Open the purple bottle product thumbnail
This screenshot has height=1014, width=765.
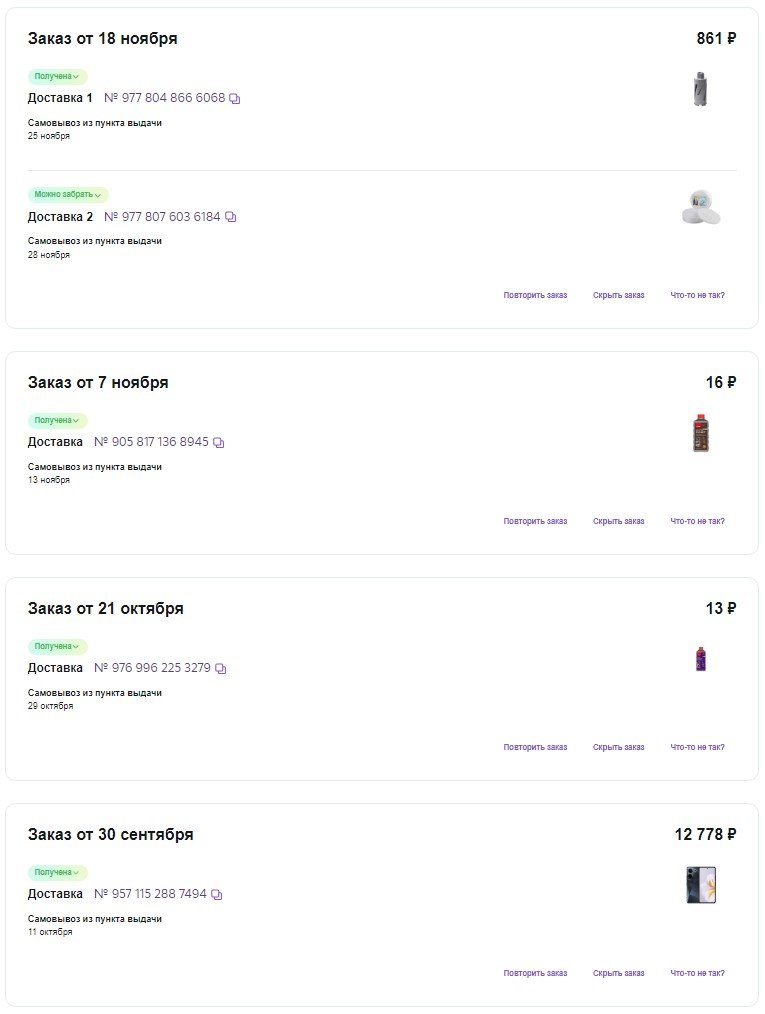coord(701,659)
